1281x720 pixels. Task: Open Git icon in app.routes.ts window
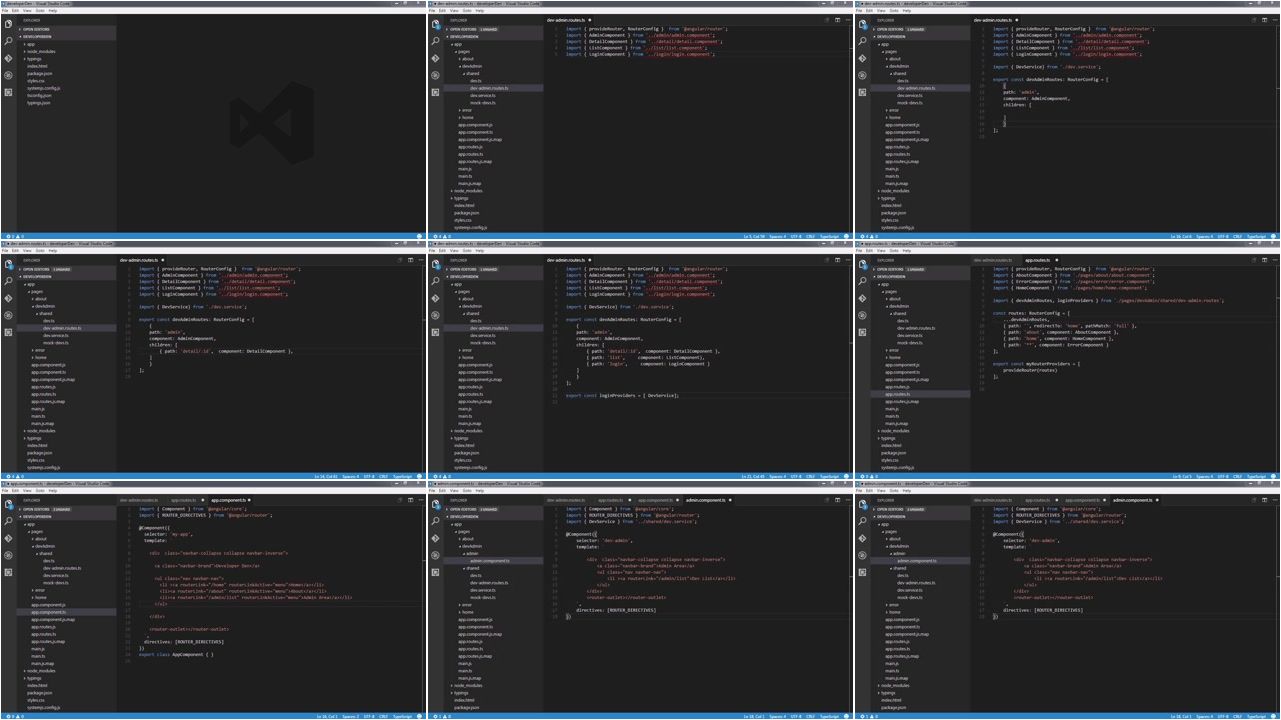862,298
